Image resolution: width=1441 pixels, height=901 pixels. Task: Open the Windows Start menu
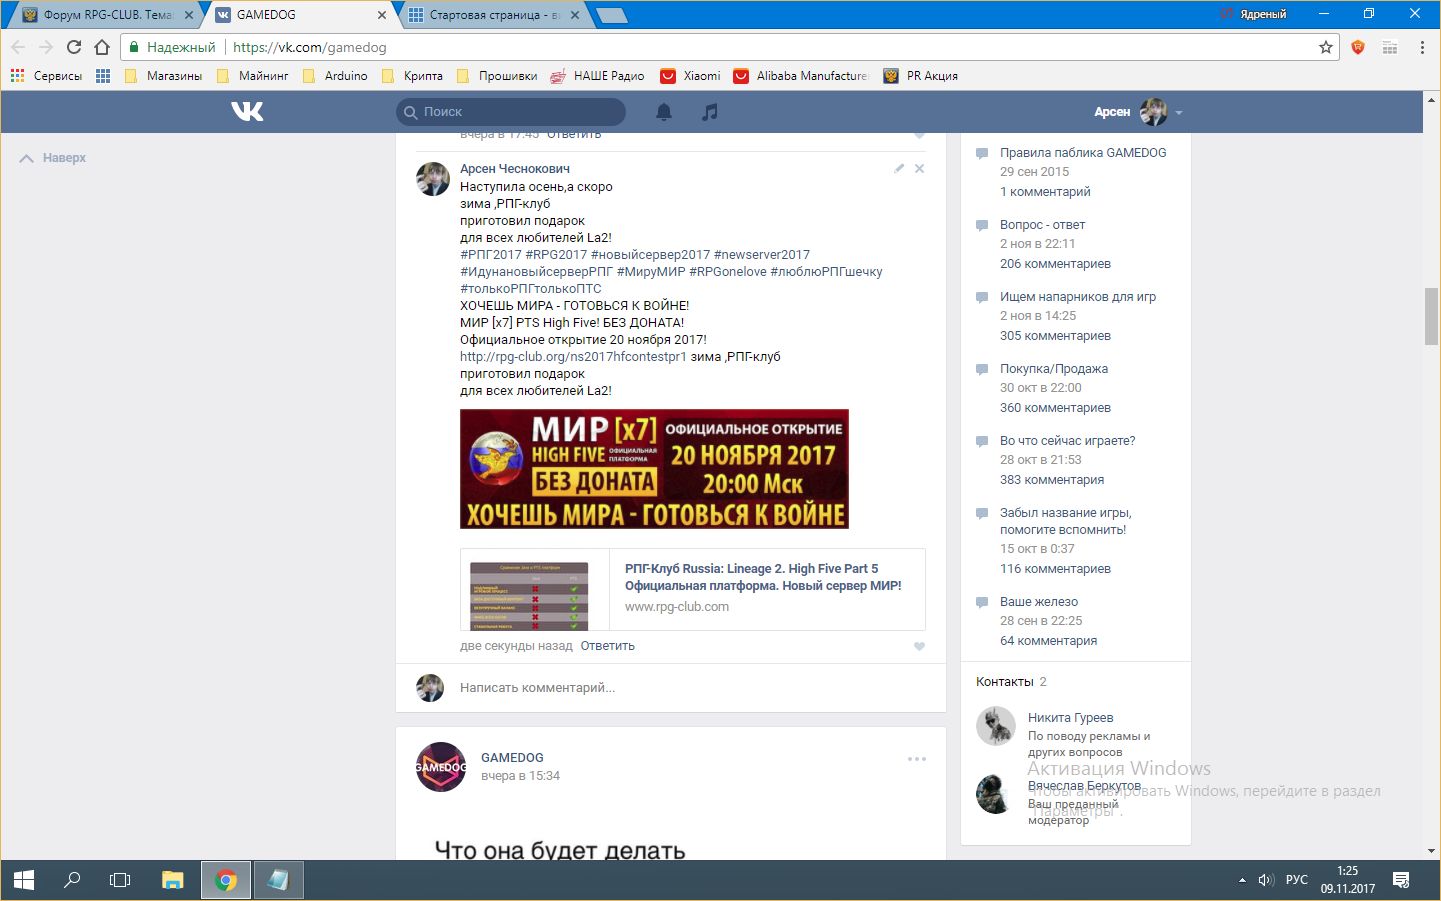coord(24,880)
